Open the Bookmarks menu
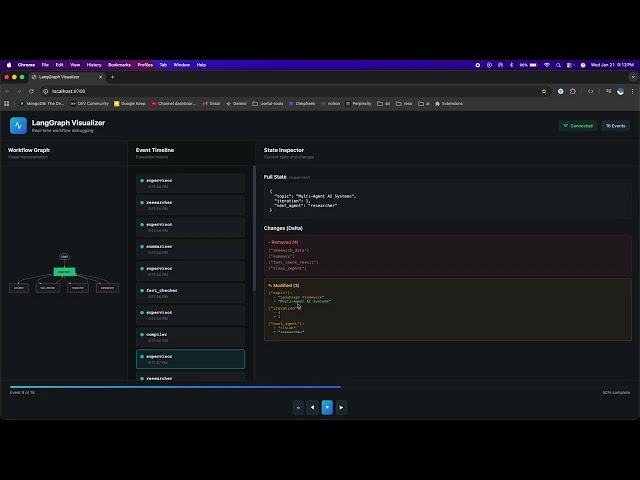640x480 pixels. [119, 65]
